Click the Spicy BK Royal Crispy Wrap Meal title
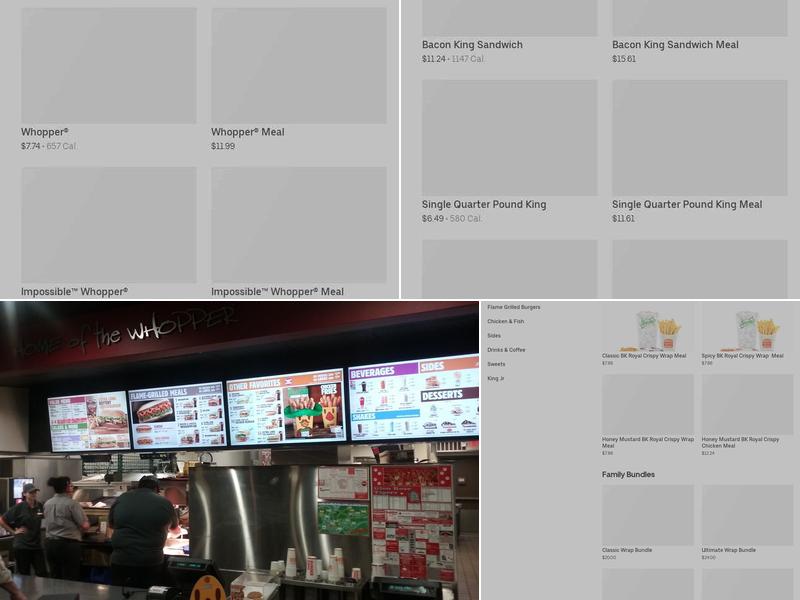 pos(742,356)
